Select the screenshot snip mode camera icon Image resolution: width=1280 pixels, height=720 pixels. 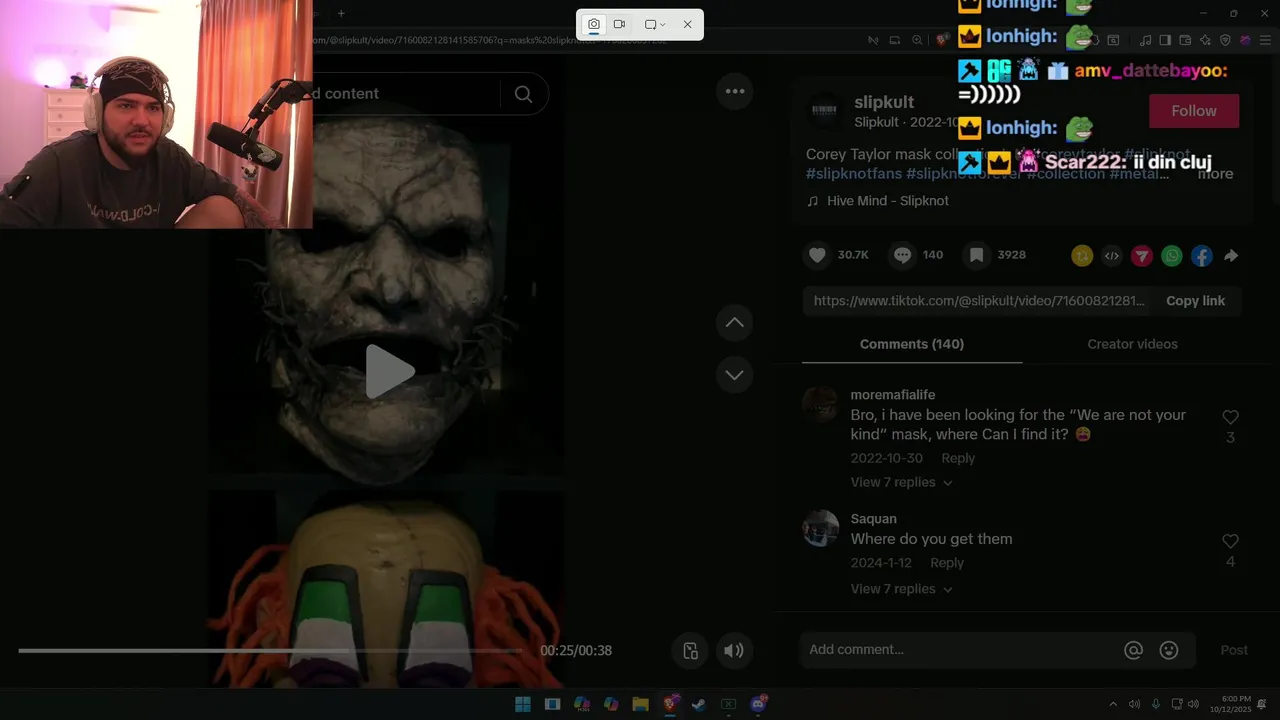pyautogui.click(x=593, y=24)
